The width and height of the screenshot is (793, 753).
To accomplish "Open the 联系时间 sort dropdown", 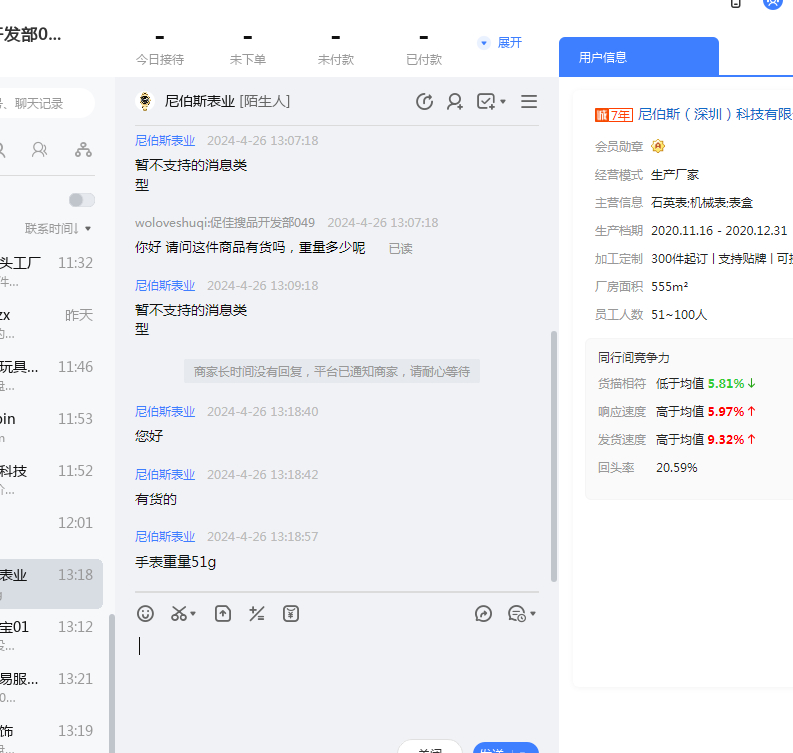I will (x=58, y=229).
